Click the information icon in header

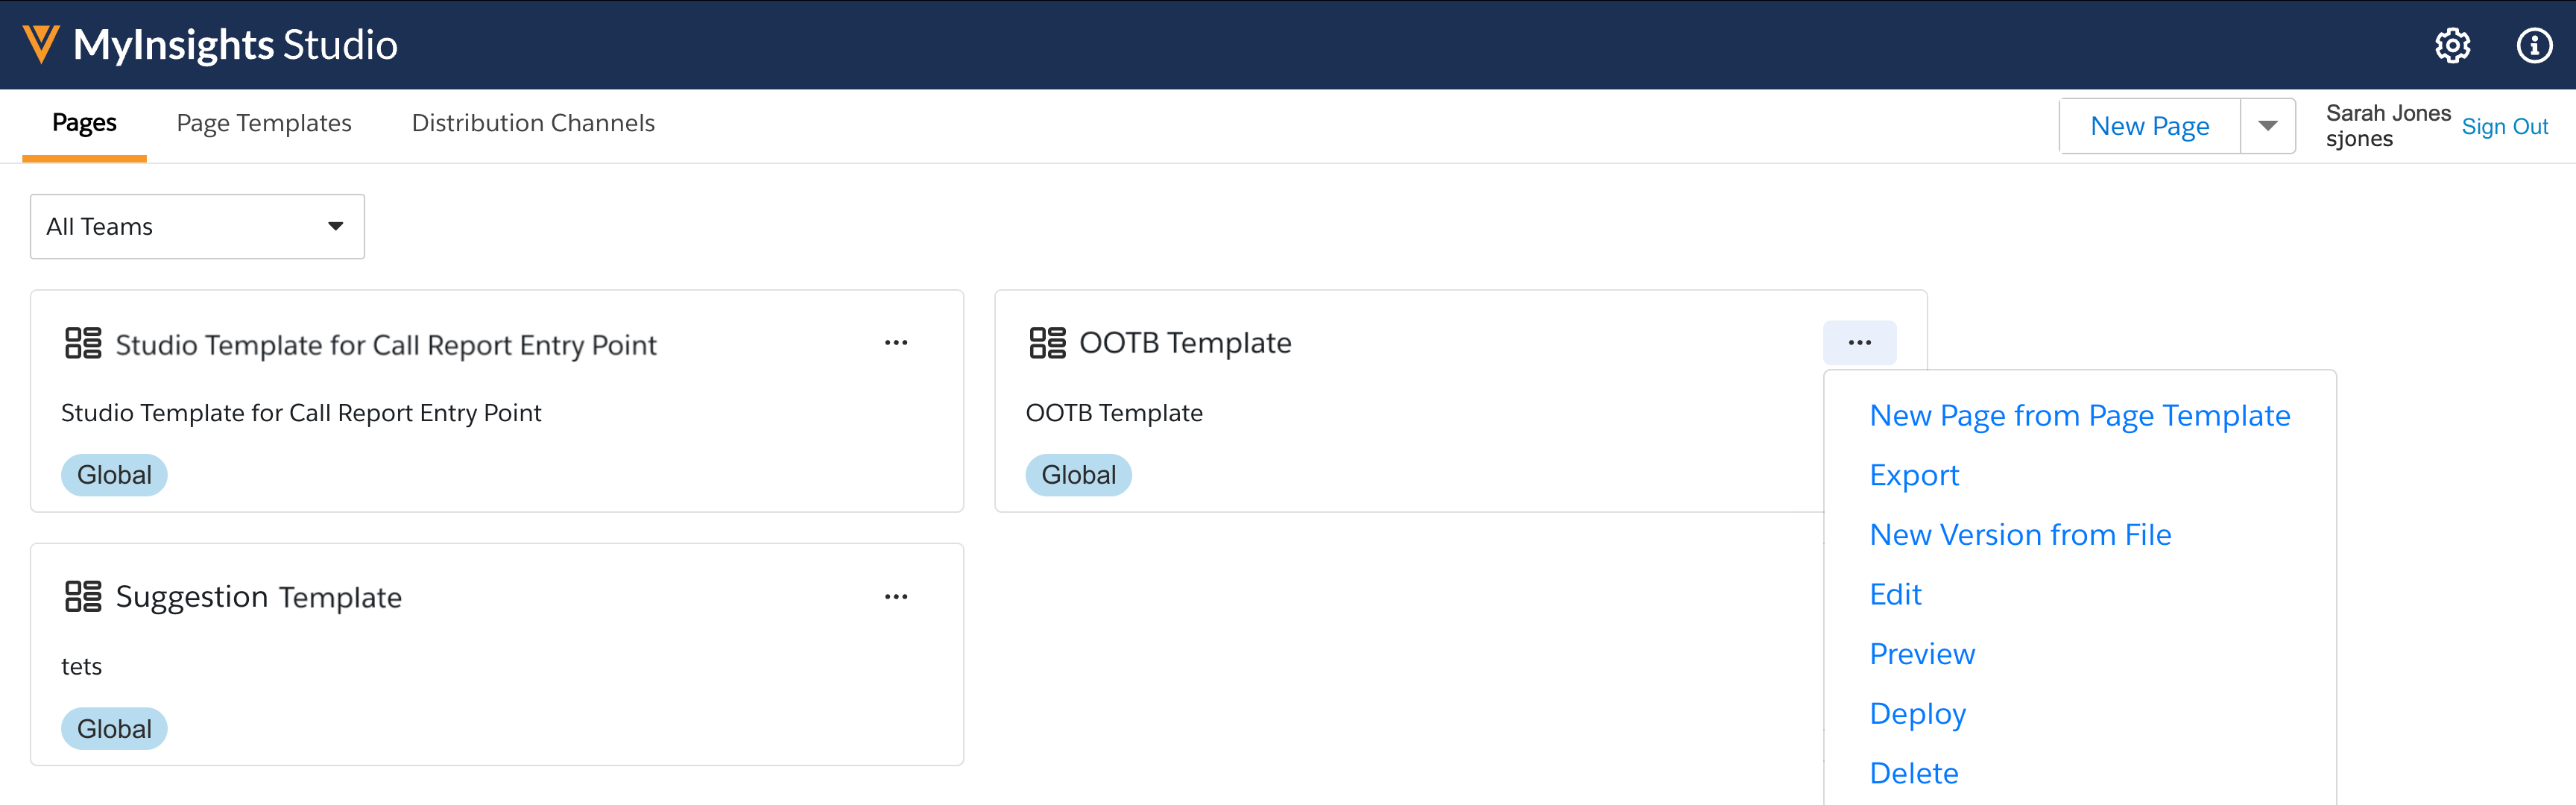(2533, 45)
